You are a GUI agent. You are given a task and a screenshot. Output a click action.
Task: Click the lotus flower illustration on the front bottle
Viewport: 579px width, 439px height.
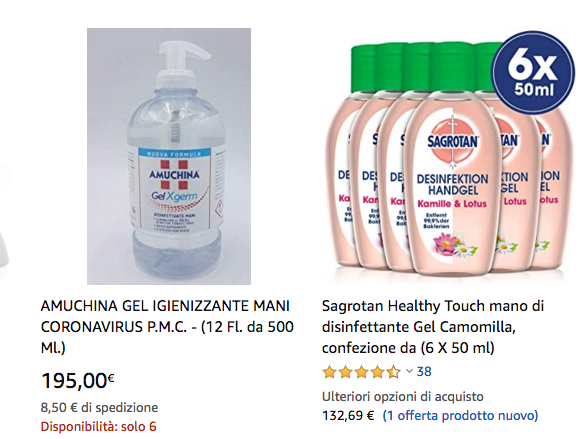pyautogui.click(x=446, y=243)
